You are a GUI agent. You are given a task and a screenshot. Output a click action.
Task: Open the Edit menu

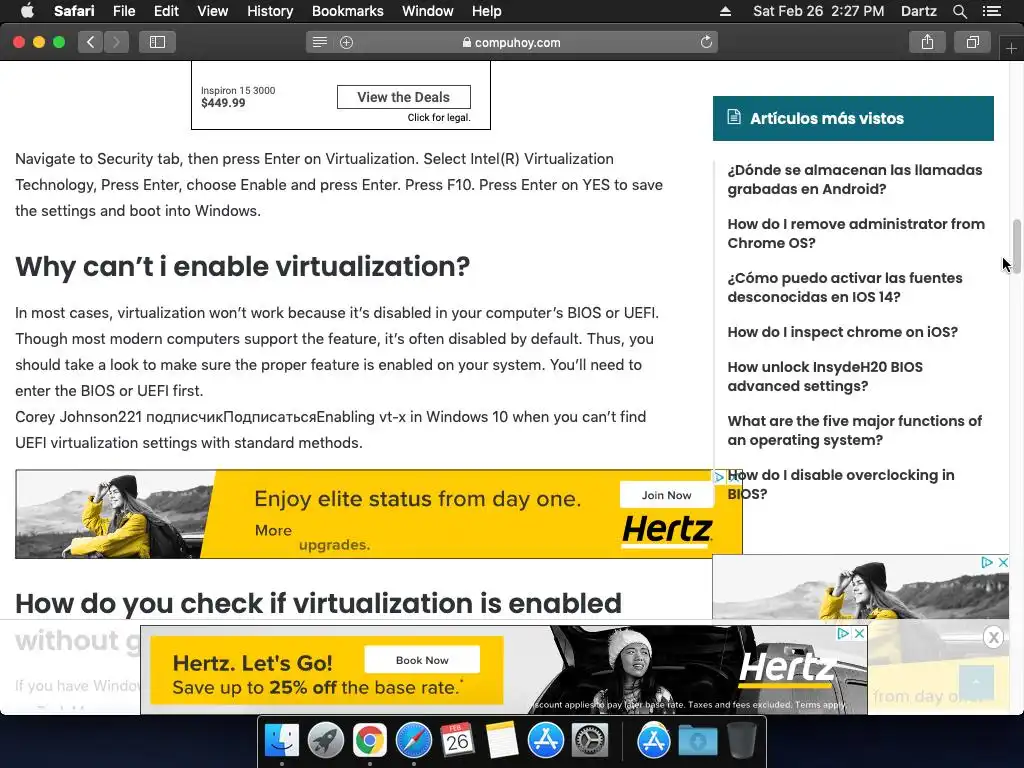click(166, 11)
